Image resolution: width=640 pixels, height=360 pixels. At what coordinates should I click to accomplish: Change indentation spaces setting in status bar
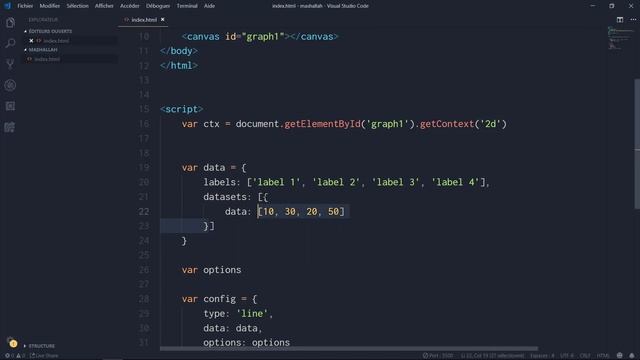pos(542,356)
